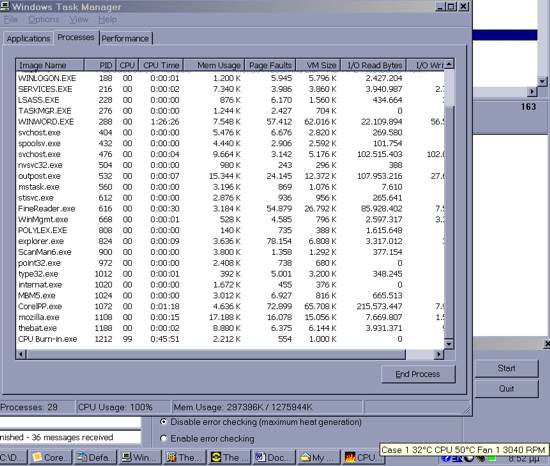
Task: Click the End Process button
Action: (x=418, y=374)
